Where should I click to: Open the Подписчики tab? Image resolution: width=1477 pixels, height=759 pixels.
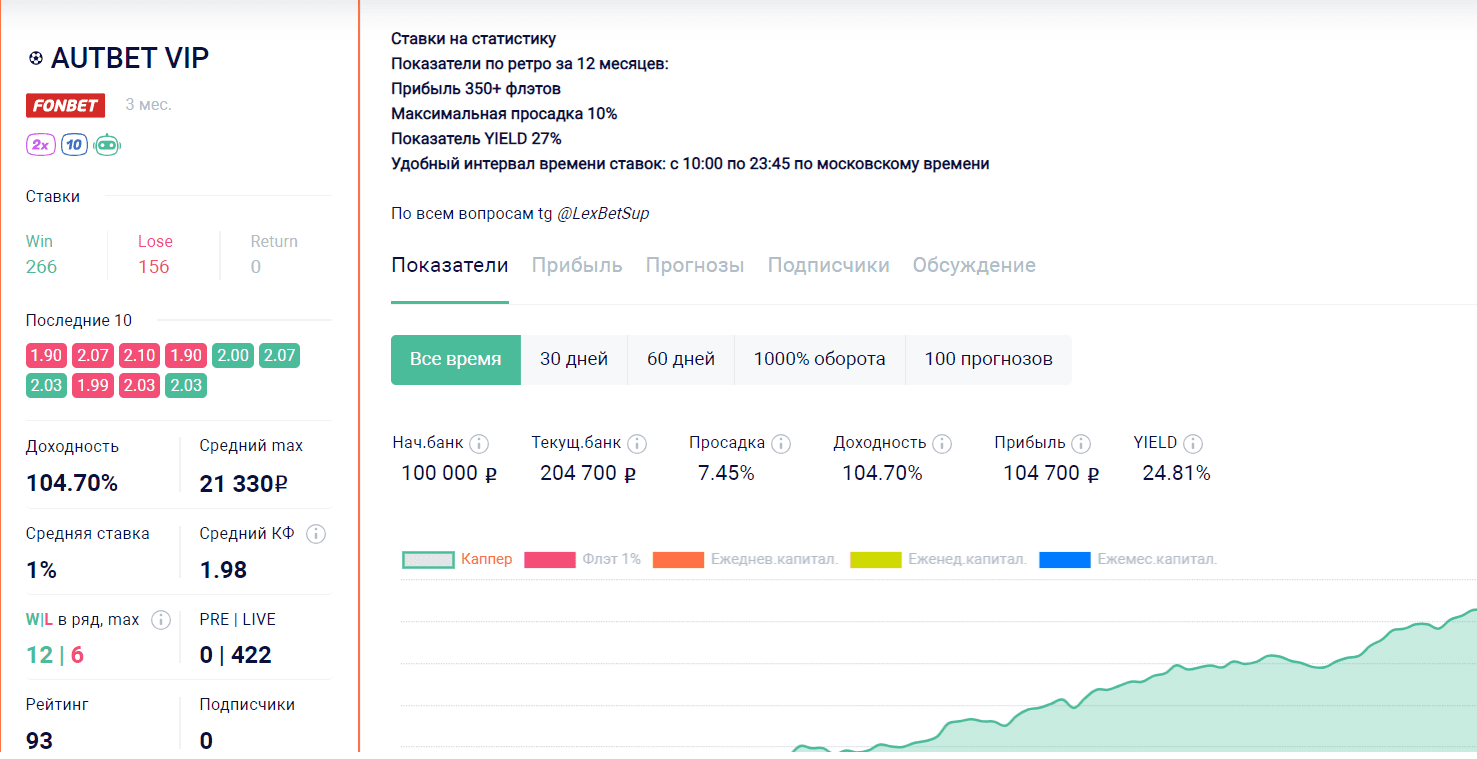(829, 266)
